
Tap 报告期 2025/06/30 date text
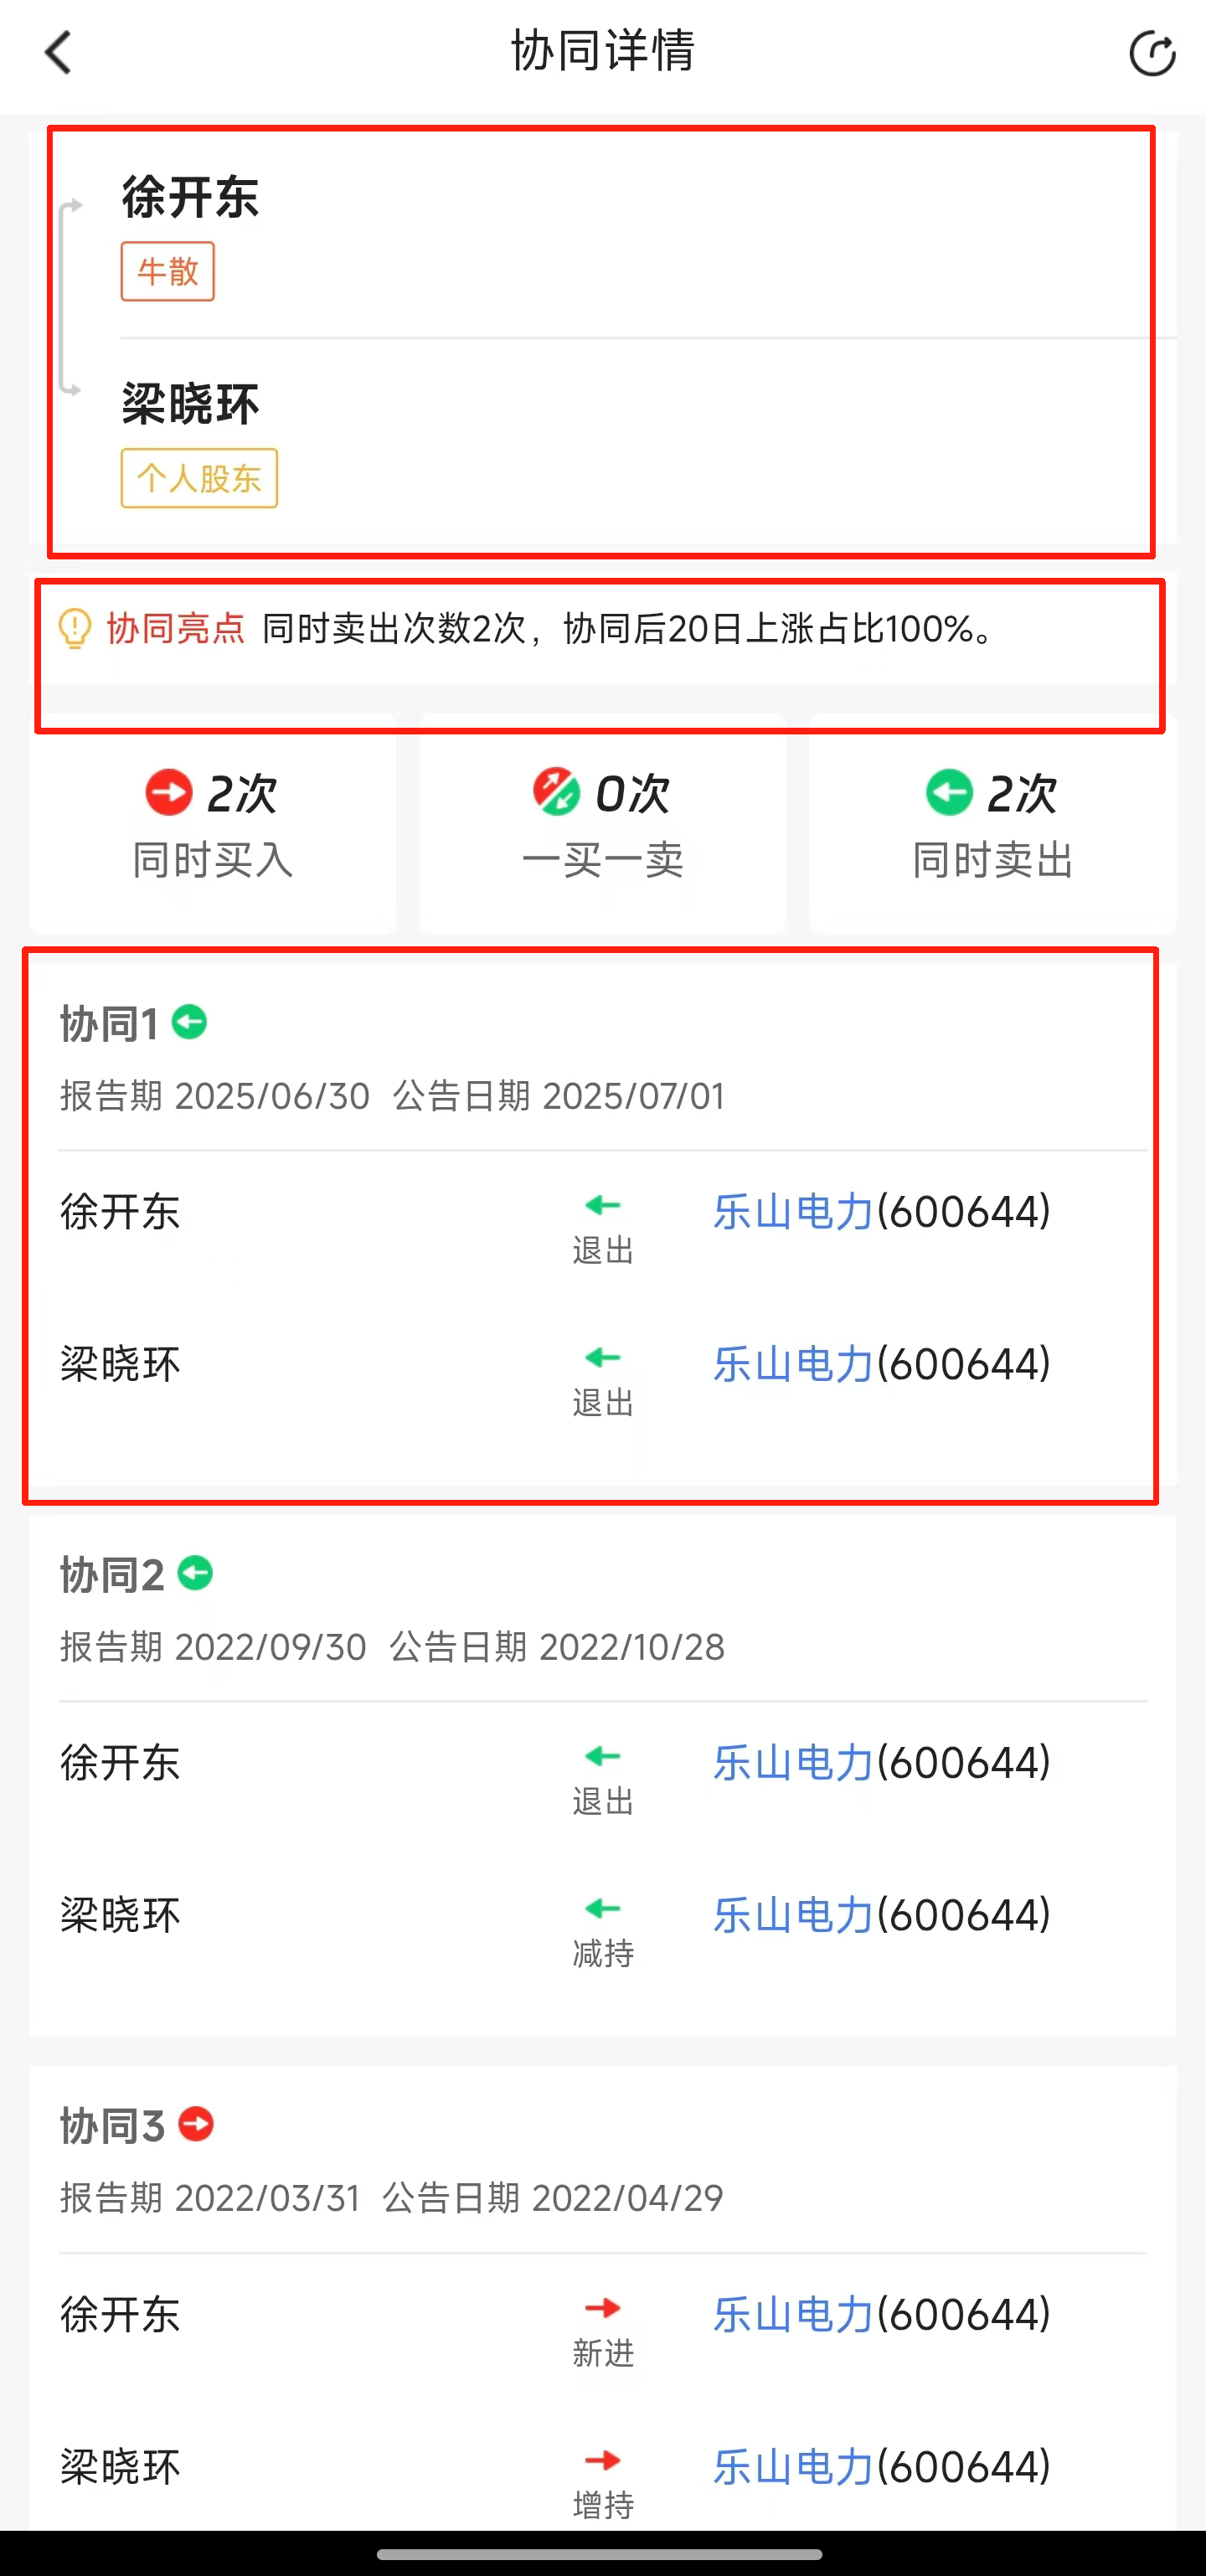[x=215, y=1096]
